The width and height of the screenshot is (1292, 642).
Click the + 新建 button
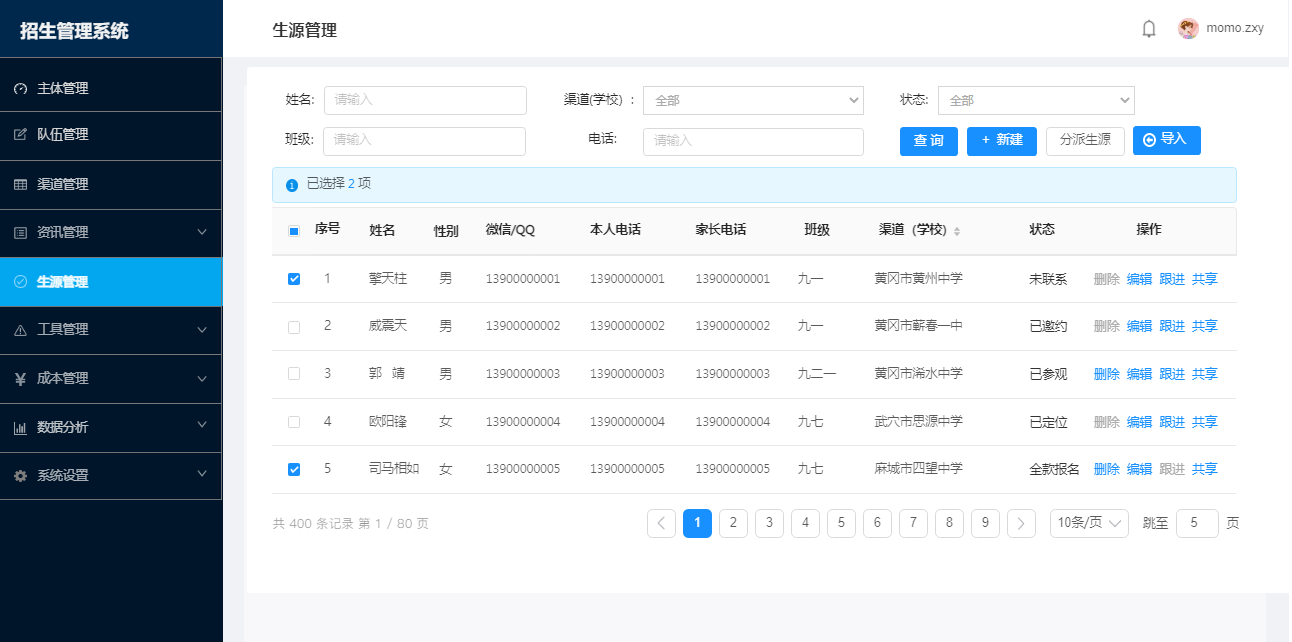pyautogui.click(x=1002, y=141)
